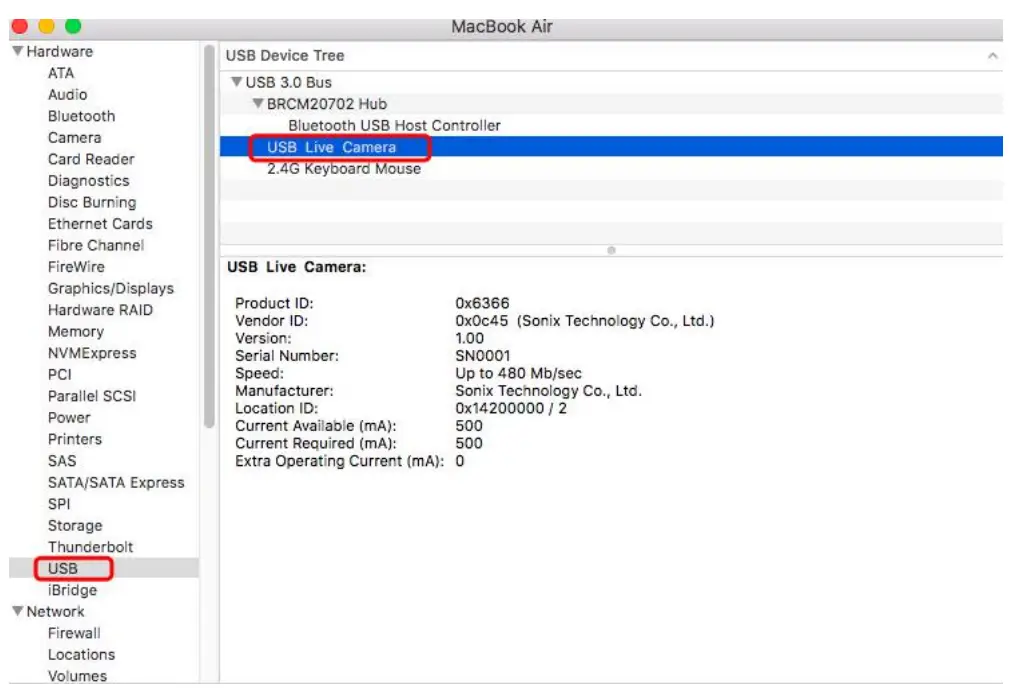This screenshot has height=696, width=1009.
Task: View Memory hardware details
Action: [x=75, y=331]
